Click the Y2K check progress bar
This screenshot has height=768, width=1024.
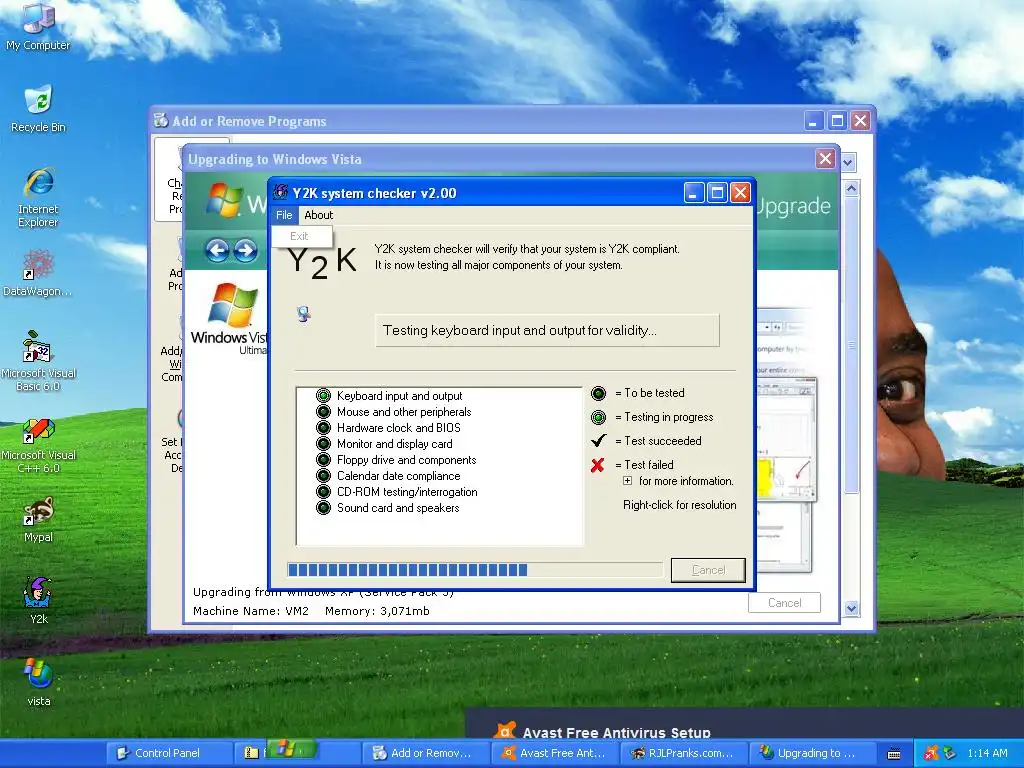(x=475, y=569)
